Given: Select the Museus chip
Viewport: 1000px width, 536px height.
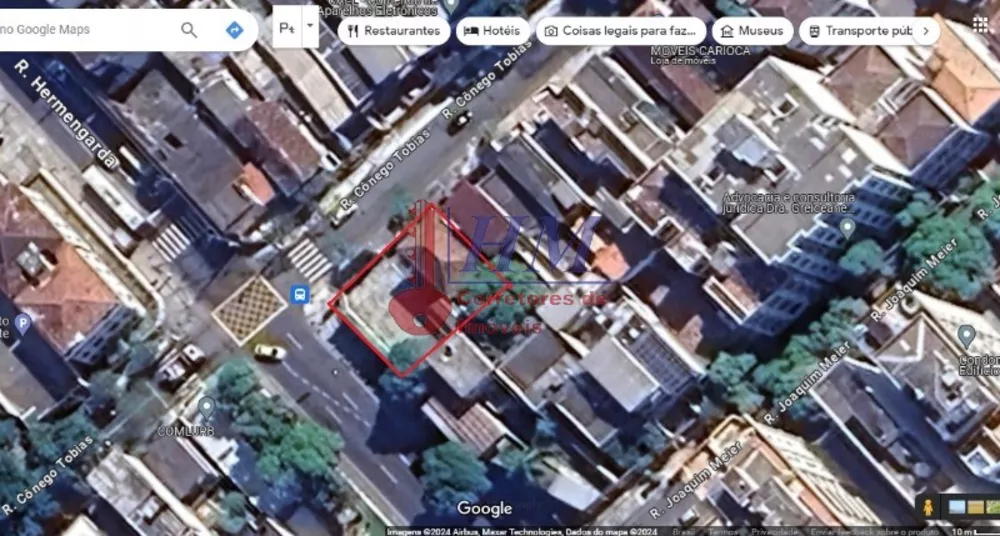Looking at the screenshot, I should coord(753,31).
